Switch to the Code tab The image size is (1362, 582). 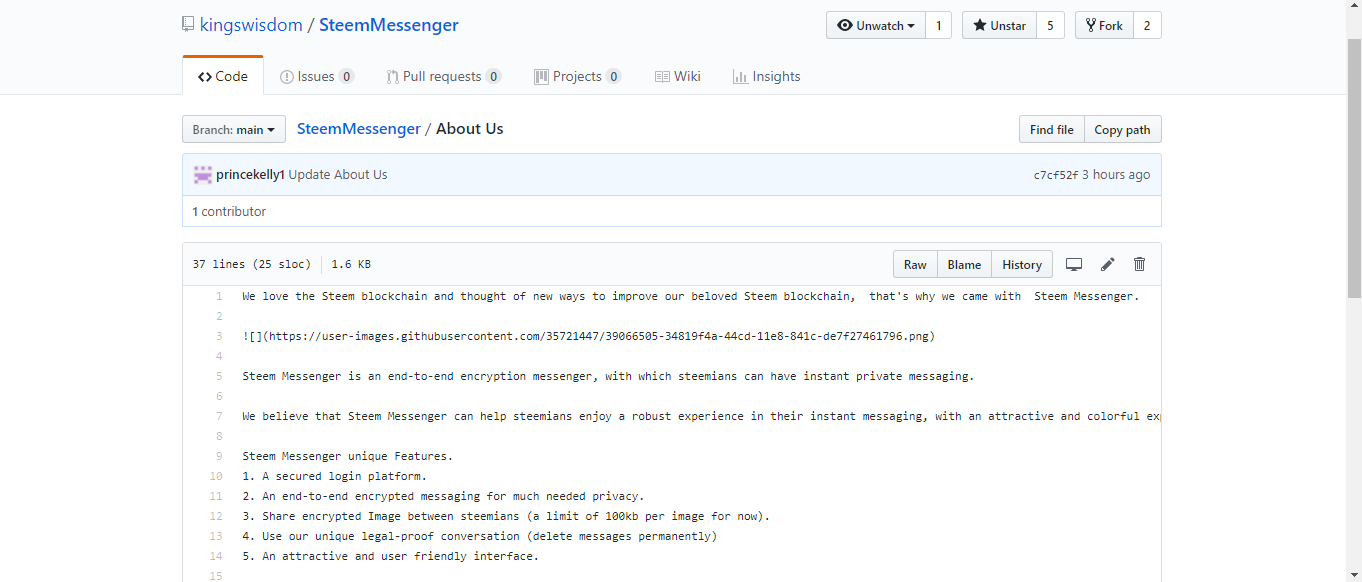[223, 76]
